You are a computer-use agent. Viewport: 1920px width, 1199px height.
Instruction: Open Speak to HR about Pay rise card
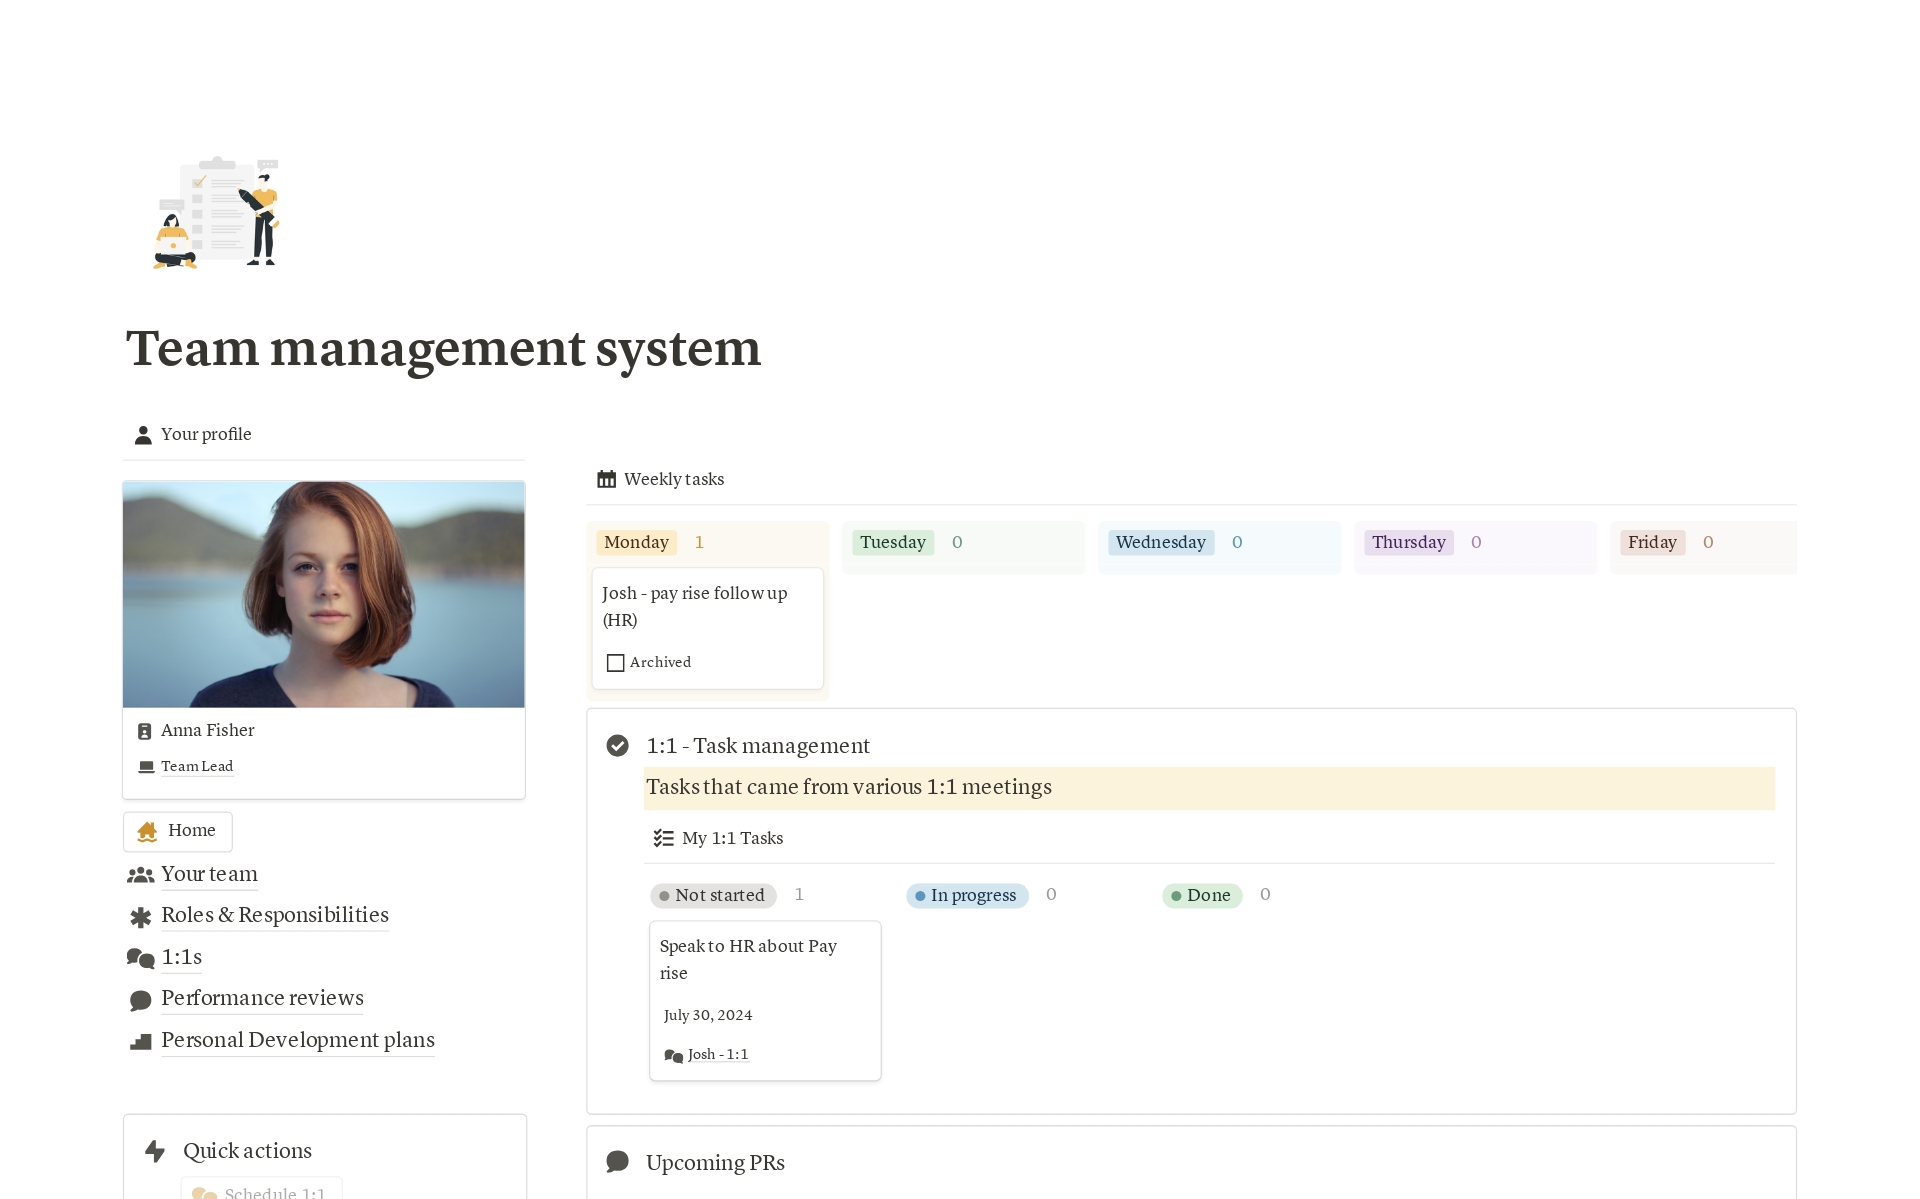pos(748,958)
